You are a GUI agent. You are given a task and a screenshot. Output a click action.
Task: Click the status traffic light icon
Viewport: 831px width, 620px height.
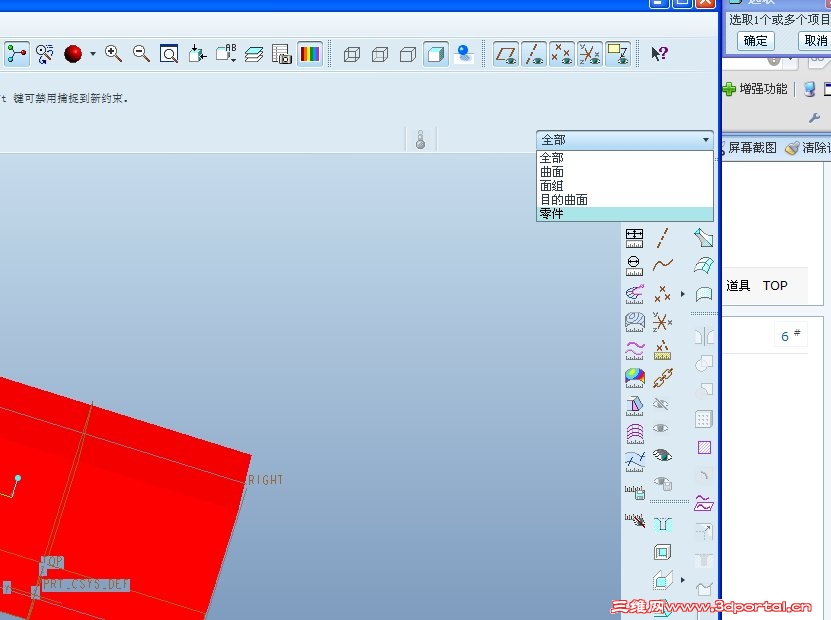click(420, 140)
